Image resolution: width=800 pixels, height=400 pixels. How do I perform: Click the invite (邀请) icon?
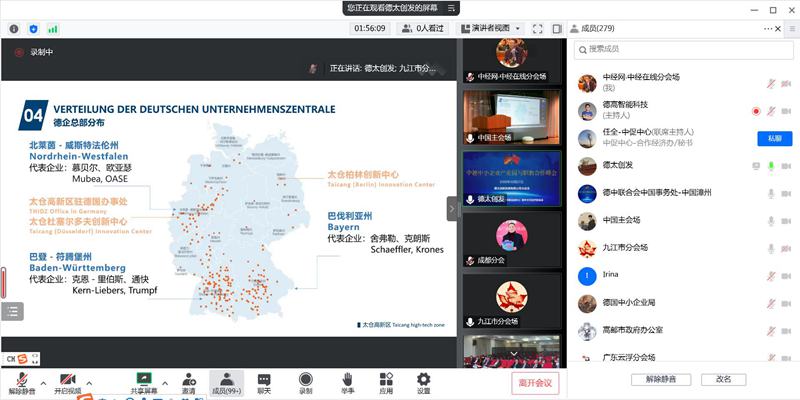pos(188,380)
